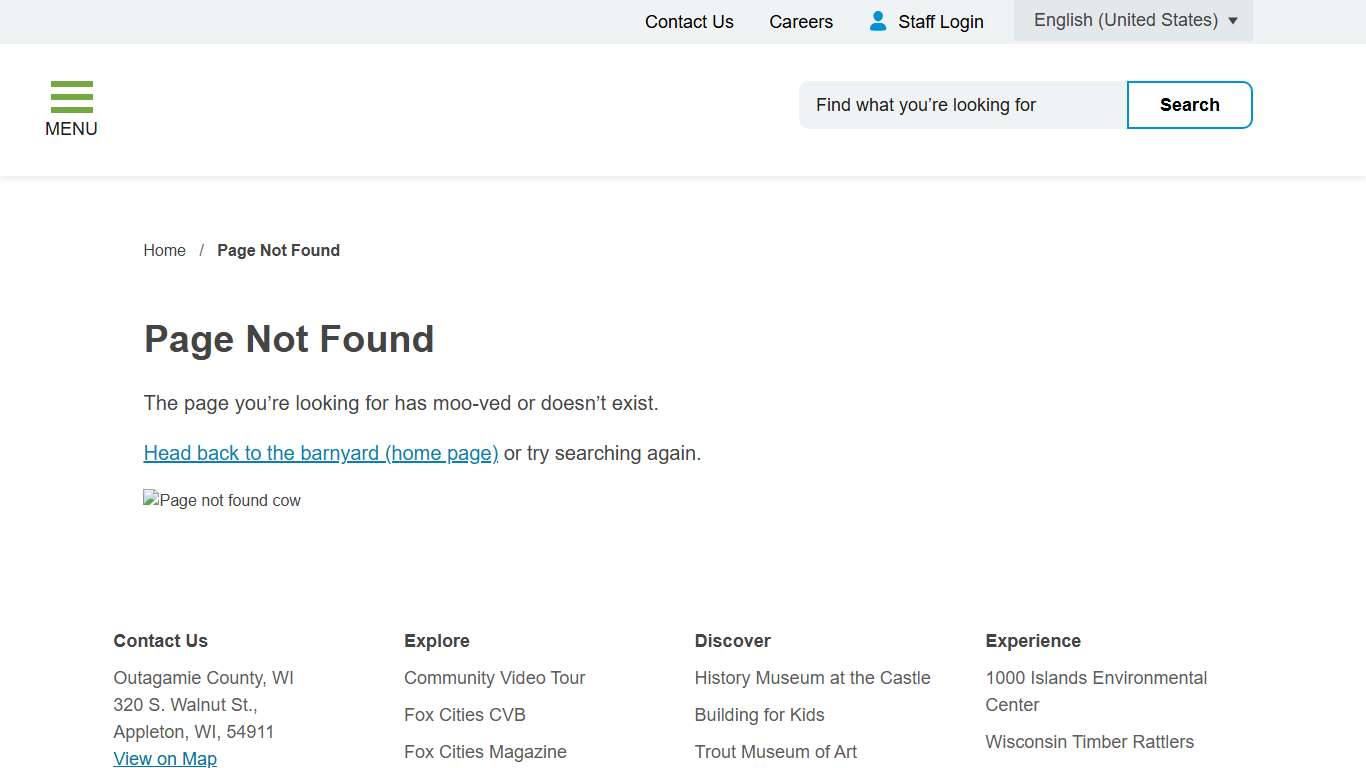Open the hamburger MENU icon
Image resolution: width=1366 pixels, height=768 pixels.
[71, 97]
